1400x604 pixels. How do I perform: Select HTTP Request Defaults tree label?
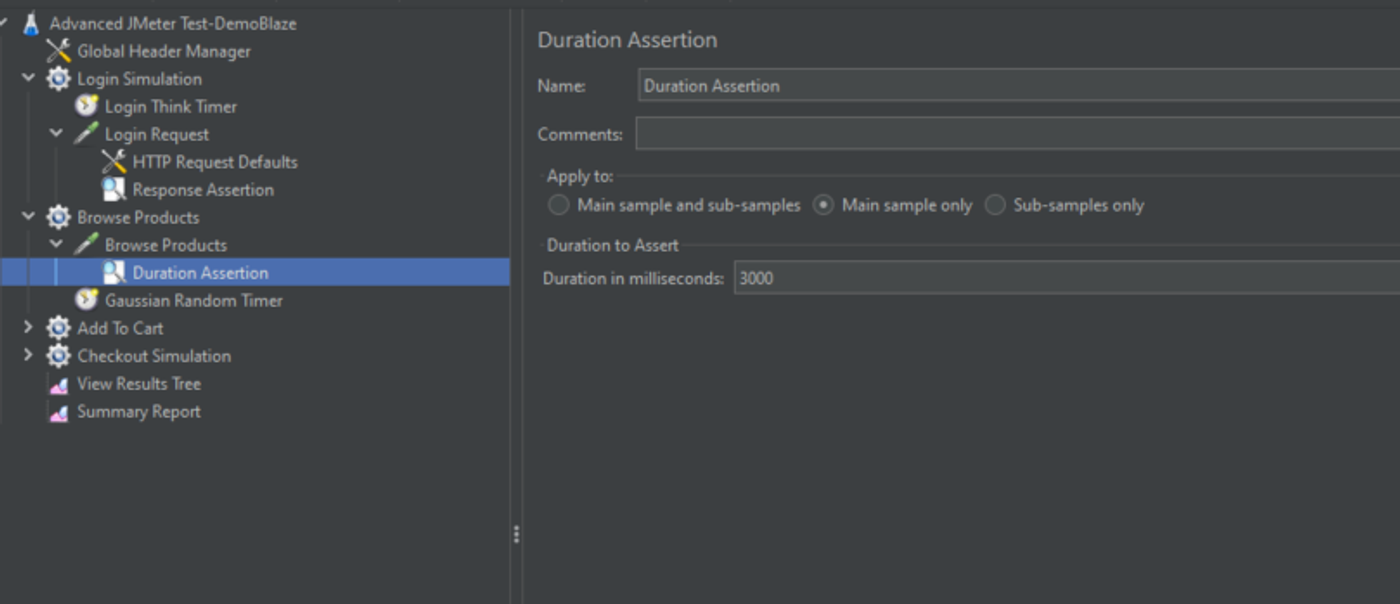[x=215, y=162]
